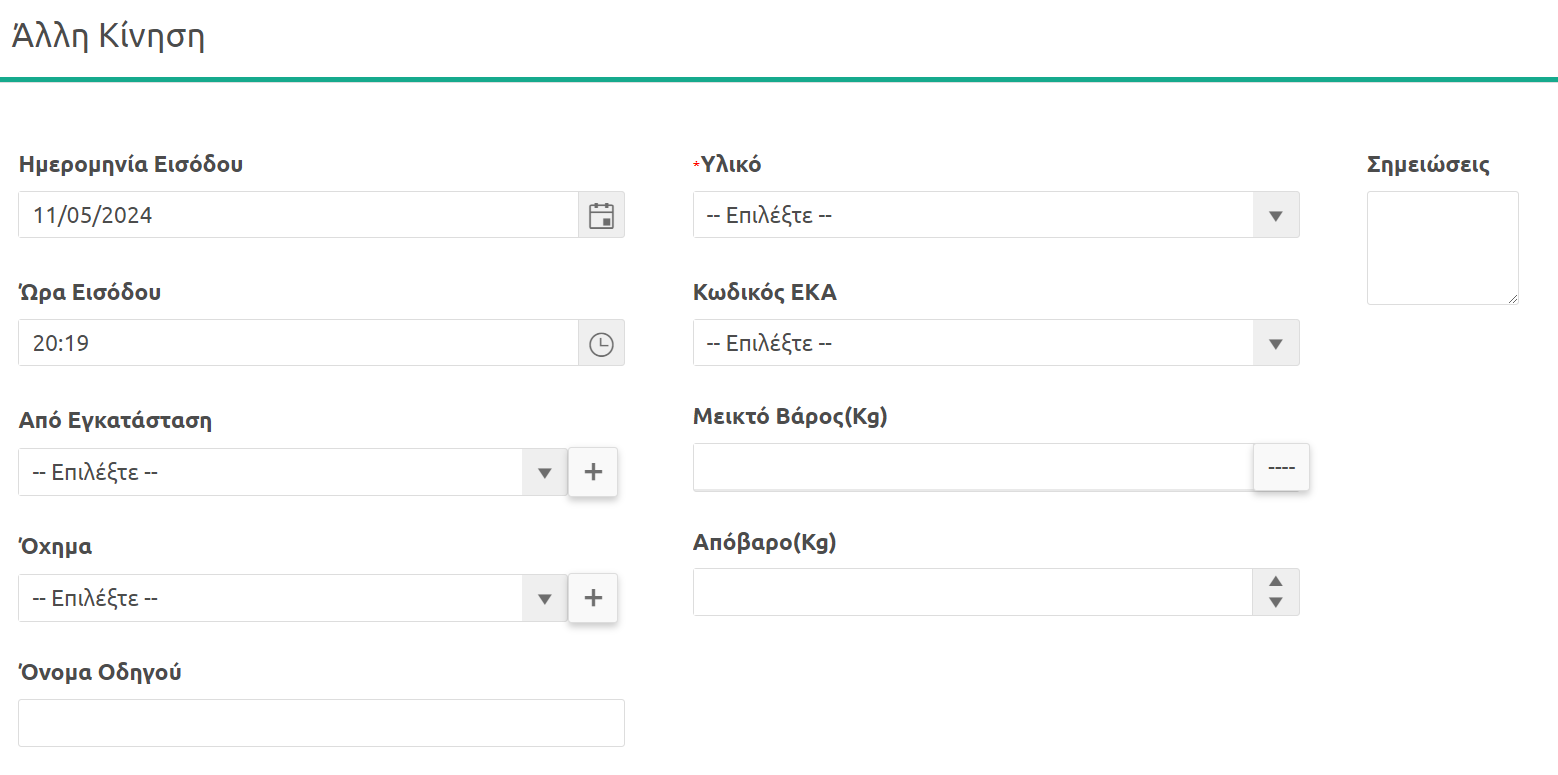
Task: Click the dashes button beside Μεικτό Βάρος
Action: coord(1281,468)
